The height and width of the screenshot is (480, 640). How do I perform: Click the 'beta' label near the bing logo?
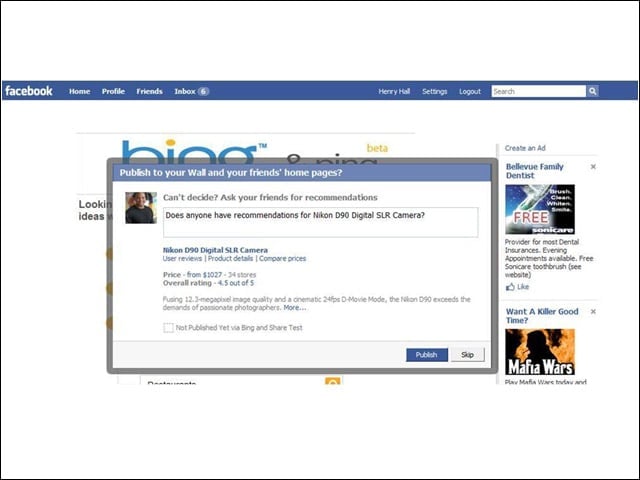[377, 148]
